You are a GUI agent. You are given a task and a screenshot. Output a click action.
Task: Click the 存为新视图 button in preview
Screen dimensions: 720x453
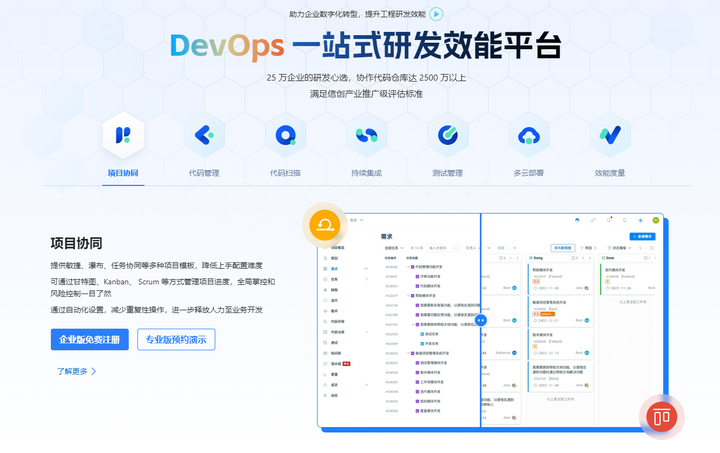[x=562, y=248]
